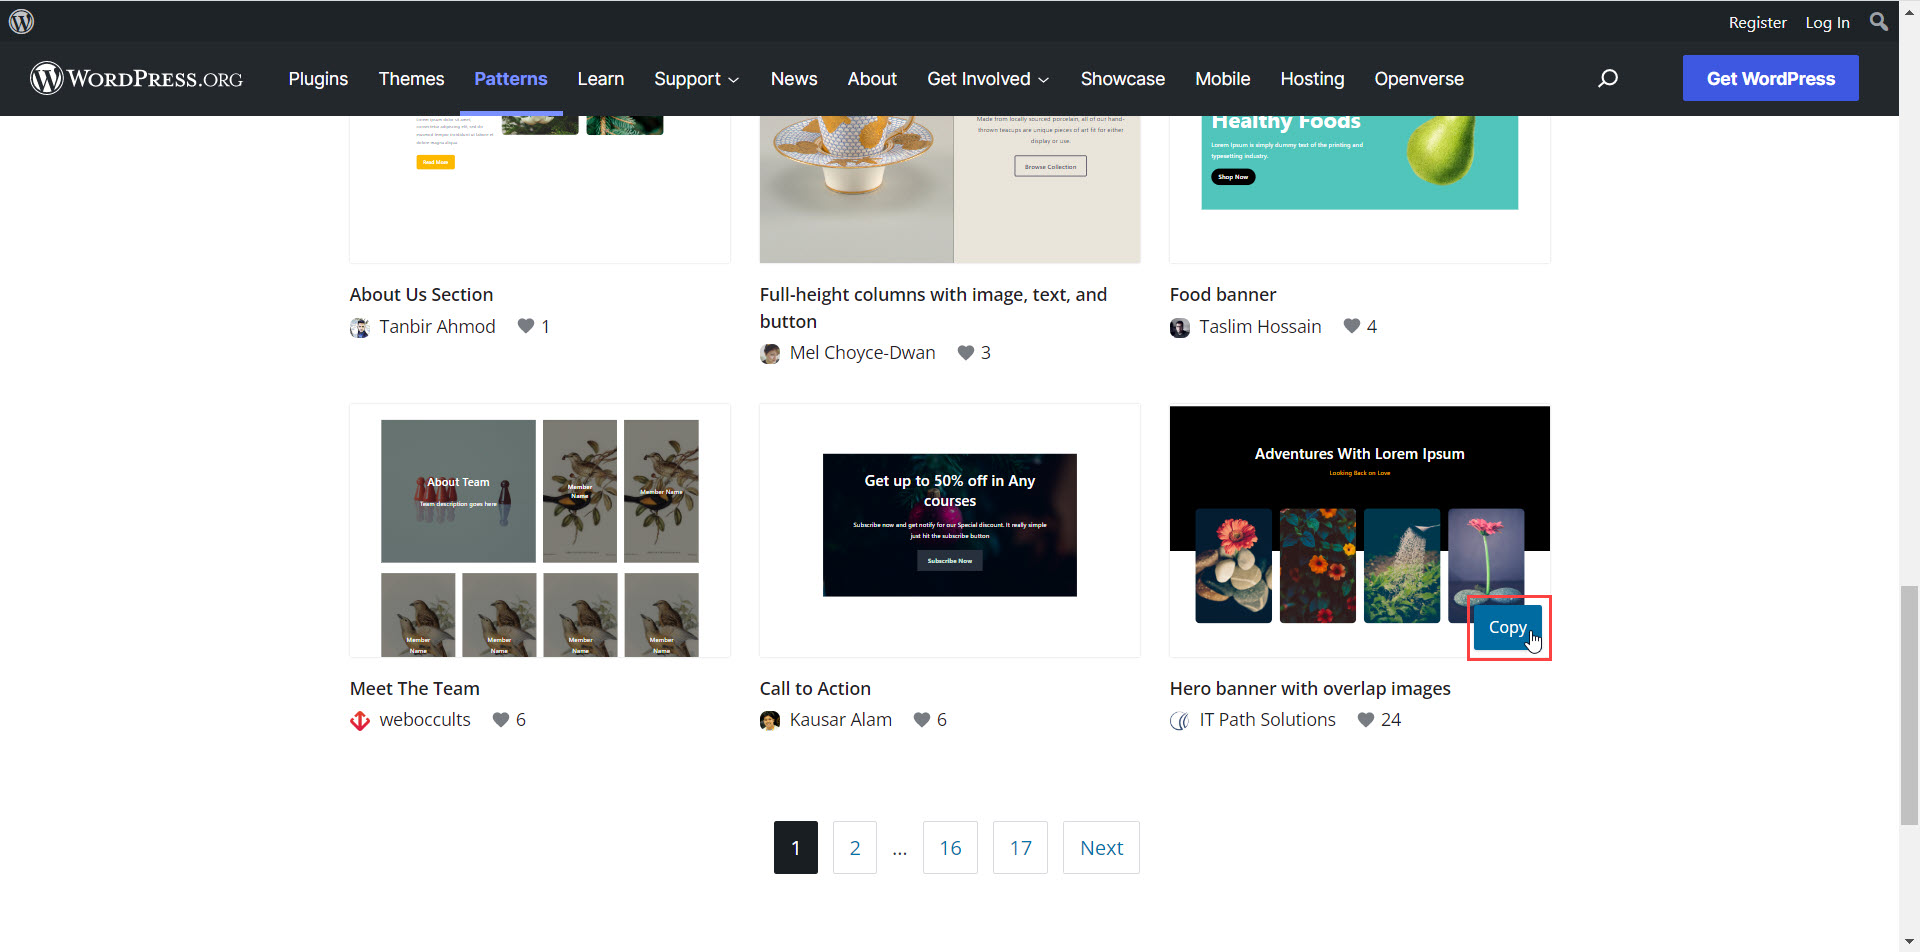Click the page vertical scrollbar thumb
1920x952 pixels.
click(1909, 705)
